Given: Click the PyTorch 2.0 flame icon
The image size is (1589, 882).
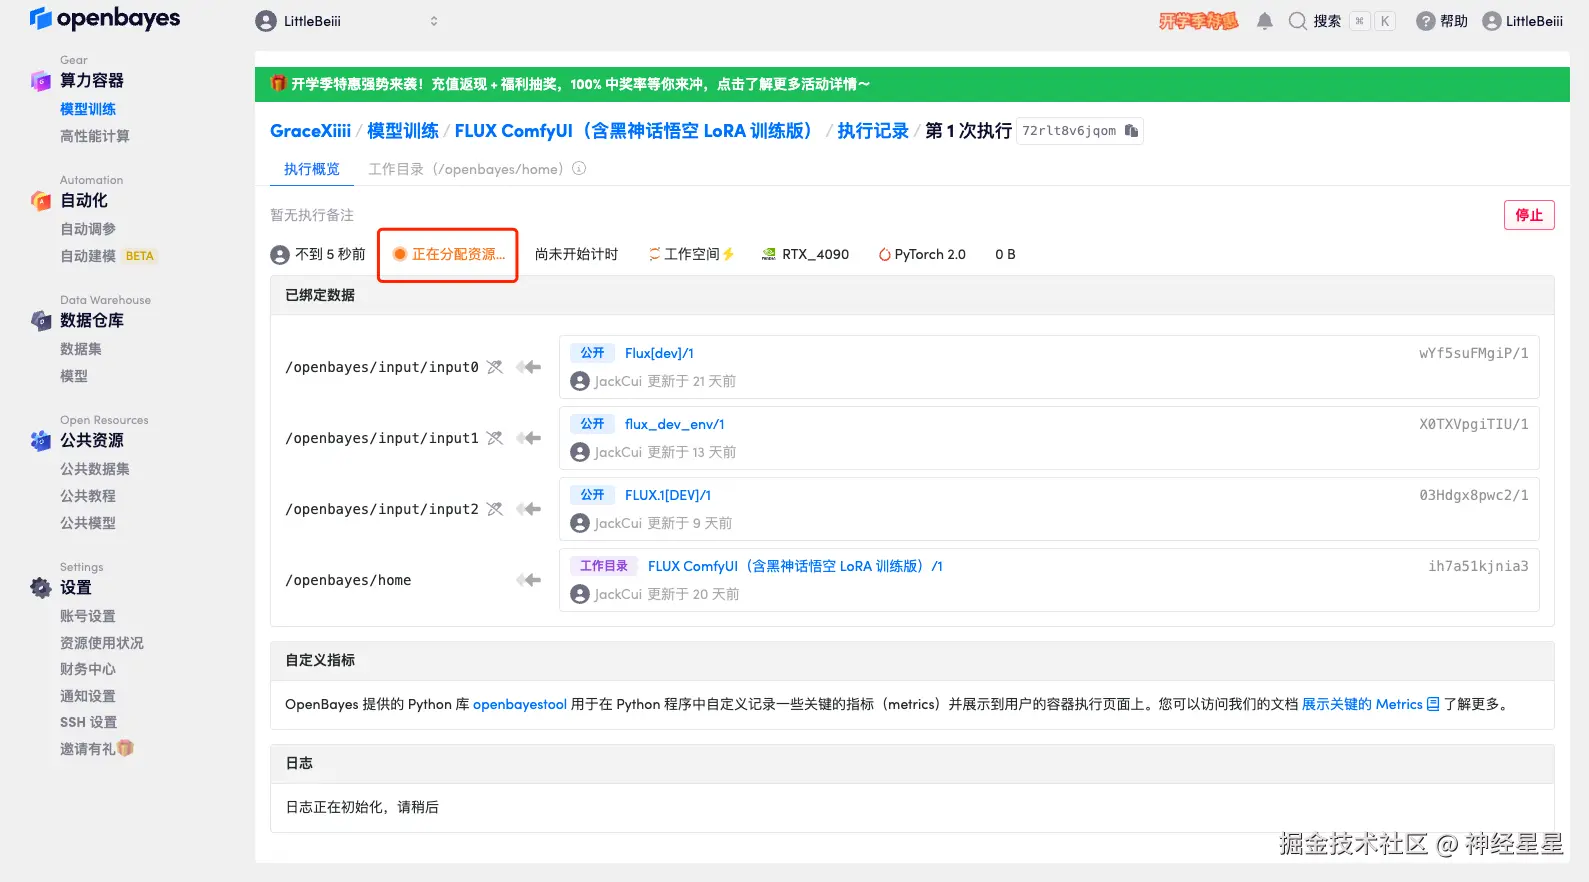Looking at the screenshot, I should (884, 254).
